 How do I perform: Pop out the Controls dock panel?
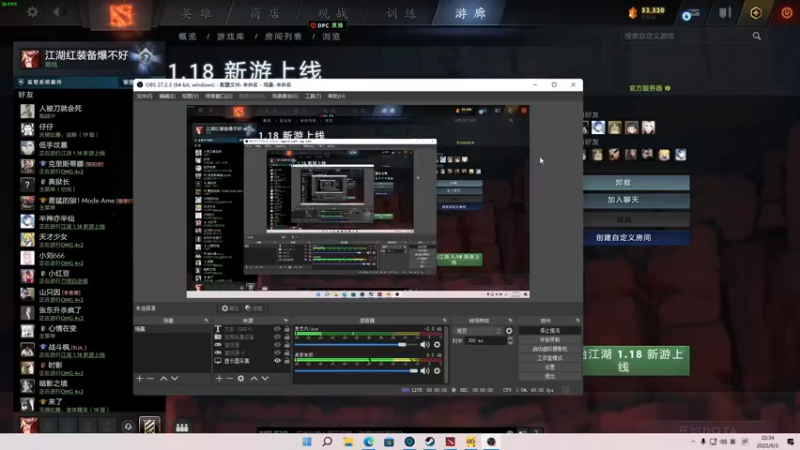(x=578, y=320)
